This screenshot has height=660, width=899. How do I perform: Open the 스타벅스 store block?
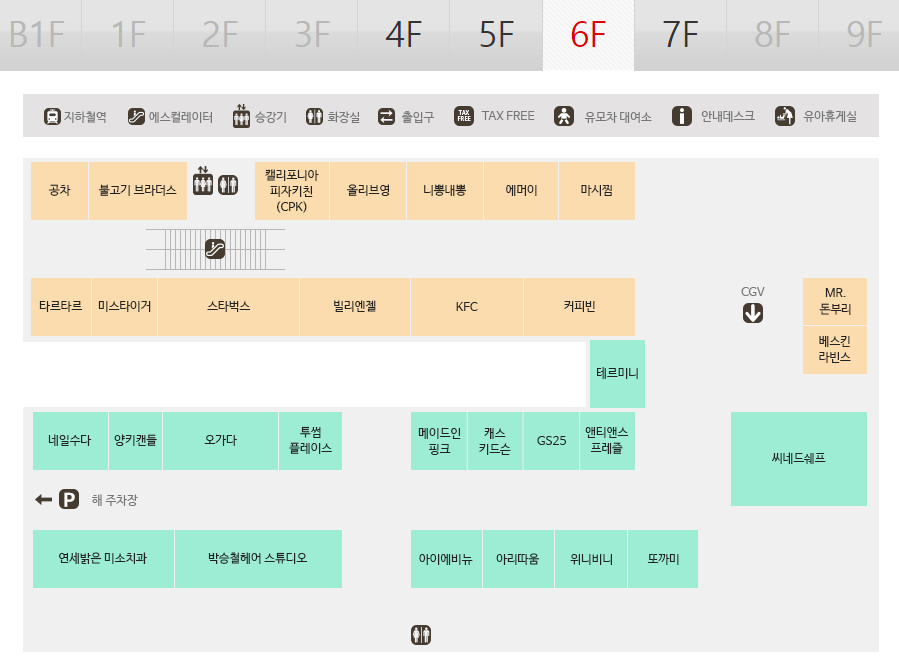229,307
